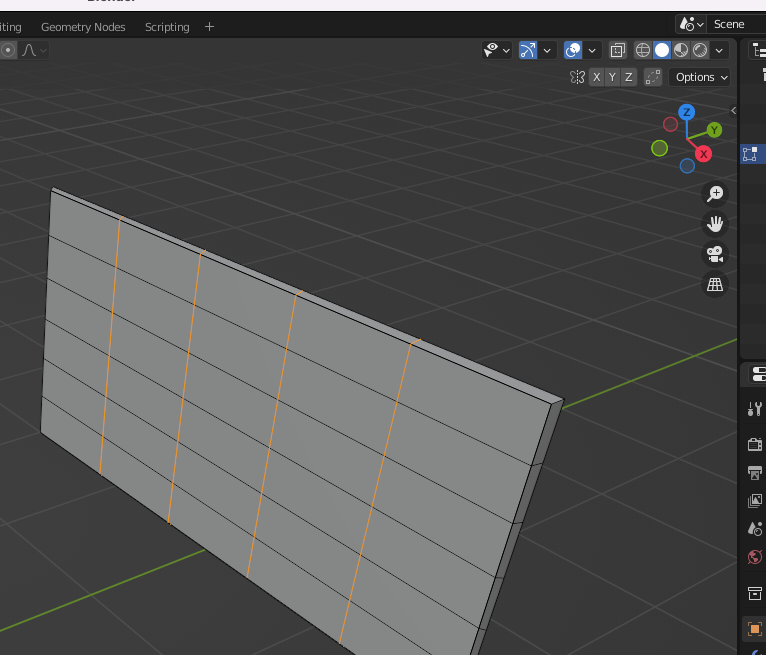This screenshot has width=766, height=655.
Task: Open the Scripting workspace tab
Action: coord(167,27)
